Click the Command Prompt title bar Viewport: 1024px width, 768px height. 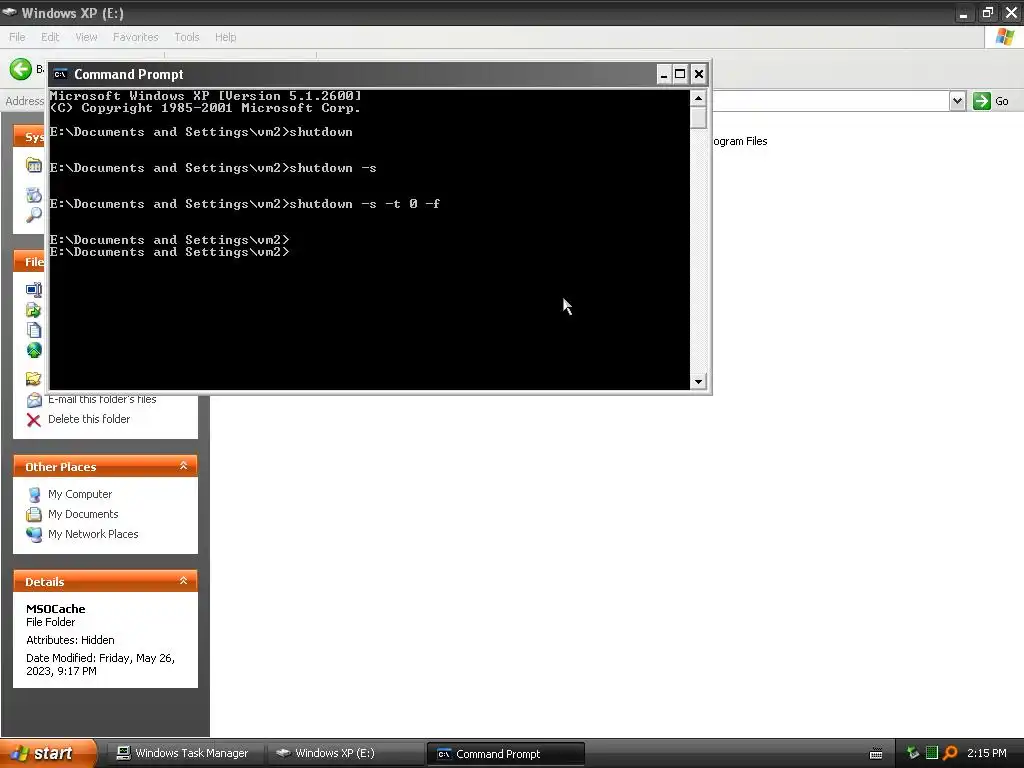[353, 74]
